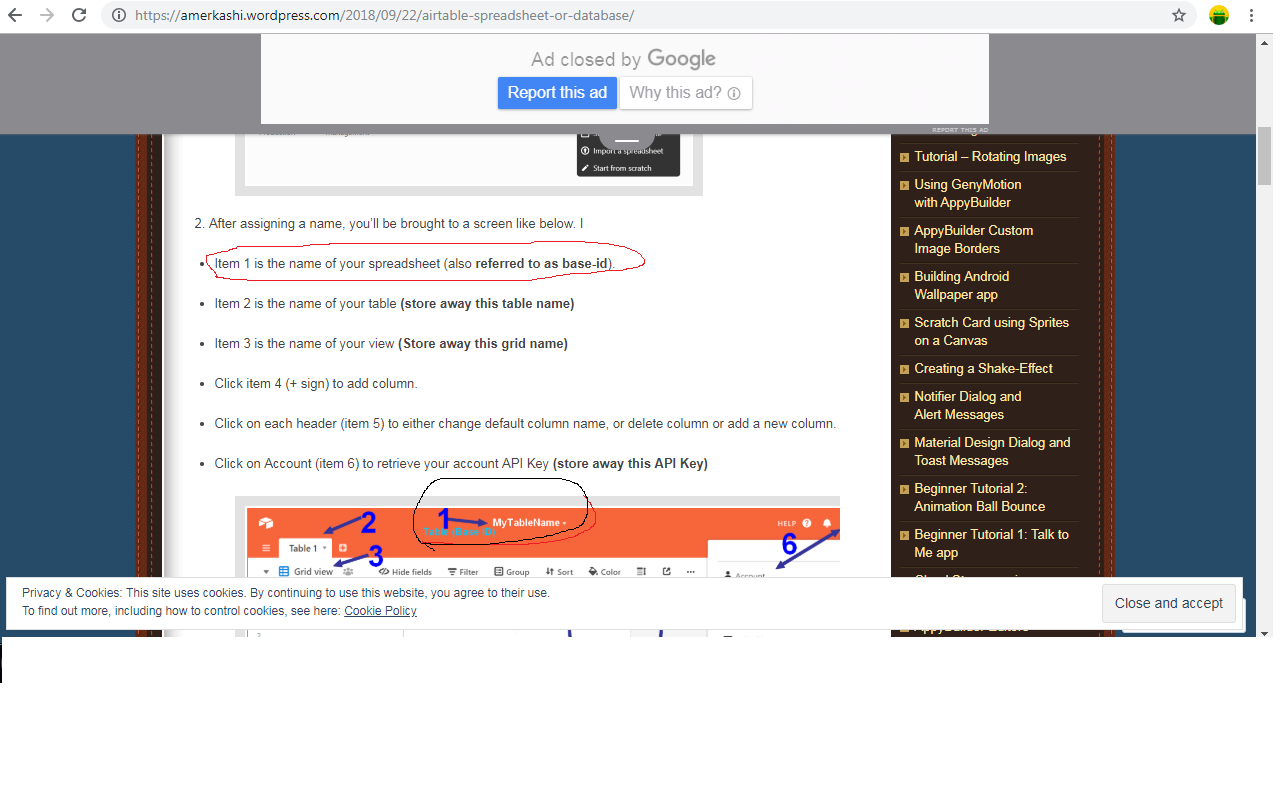Click the Item 2 table name bullet text

[x=394, y=303]
